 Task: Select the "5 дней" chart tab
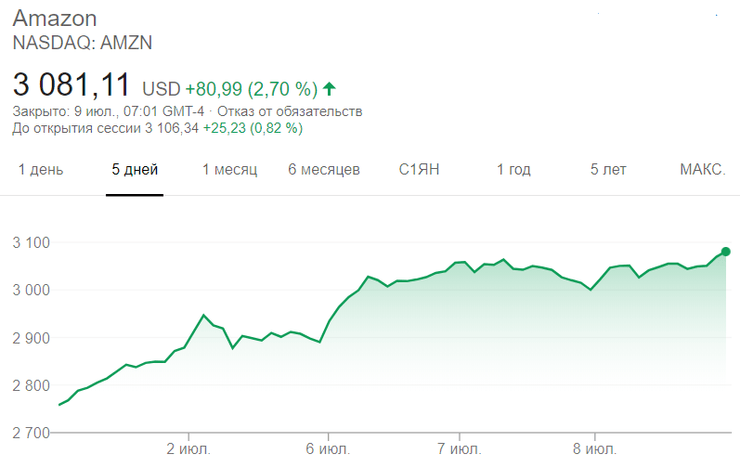(135, 170)
